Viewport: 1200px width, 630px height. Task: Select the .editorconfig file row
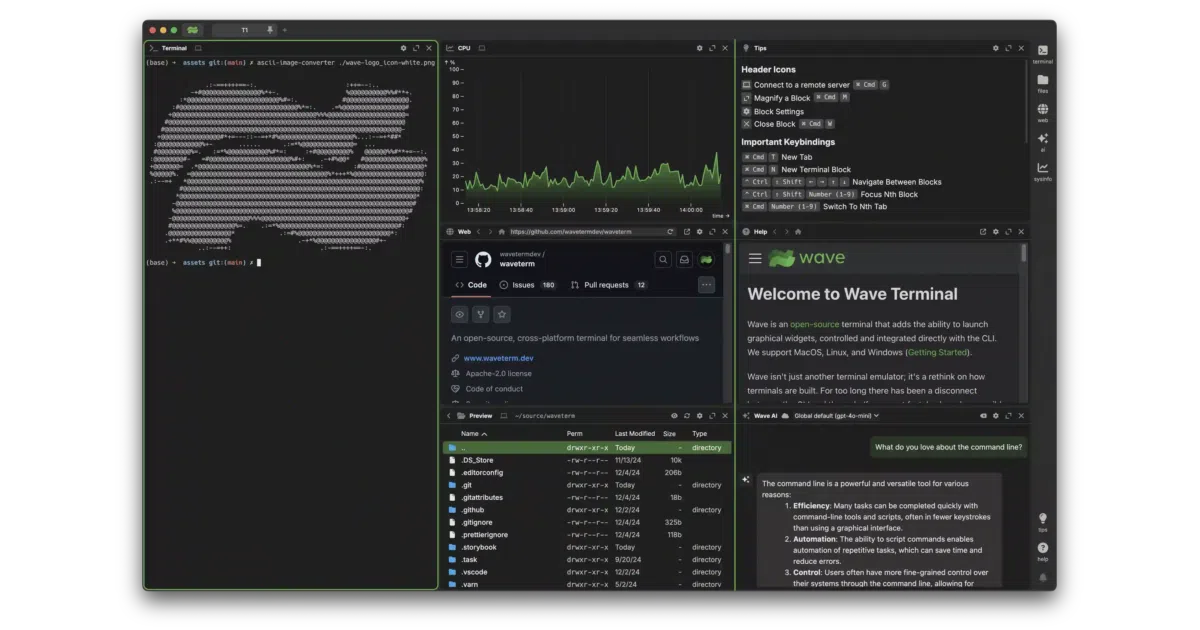[586, 472]
